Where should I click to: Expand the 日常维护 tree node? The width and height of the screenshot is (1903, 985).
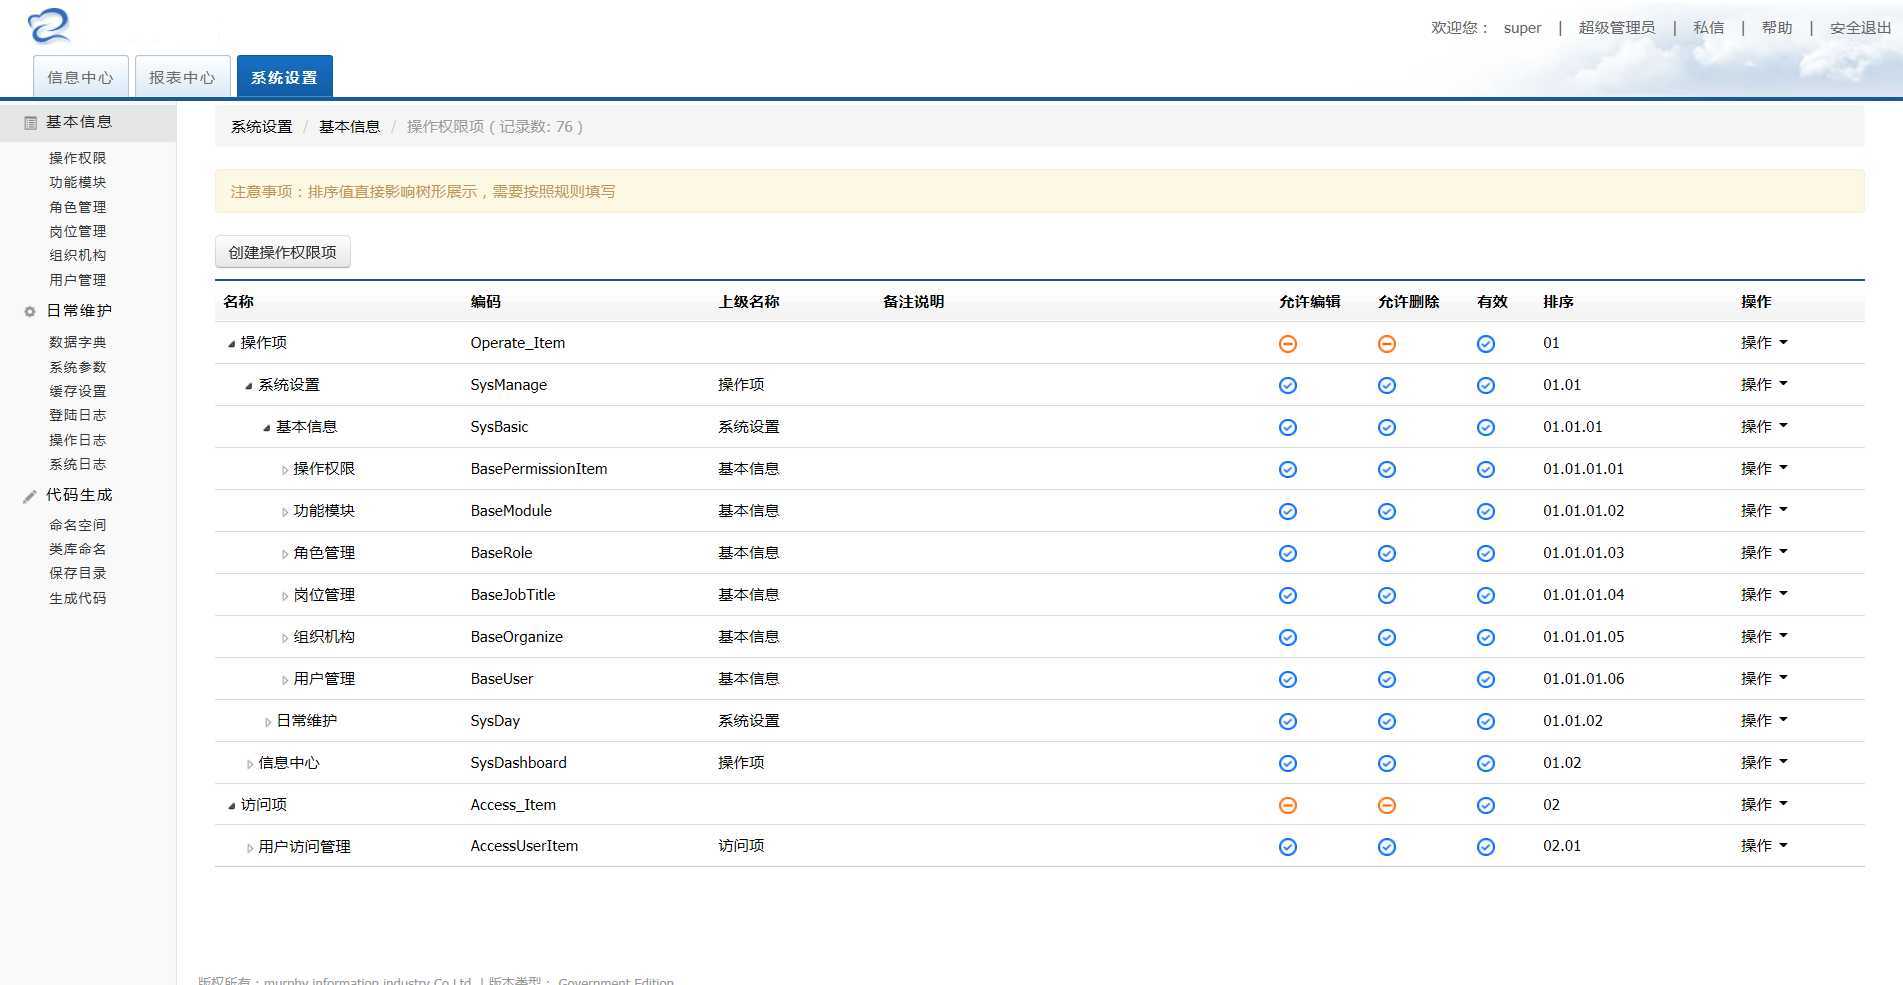point(268,722)
